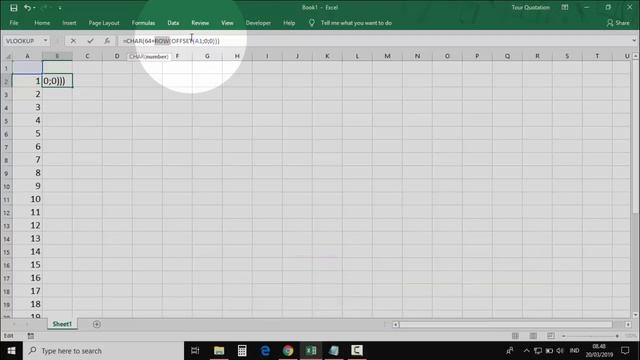Expand the formula bar chevron
640x360 pixels.
coord(633,40)
